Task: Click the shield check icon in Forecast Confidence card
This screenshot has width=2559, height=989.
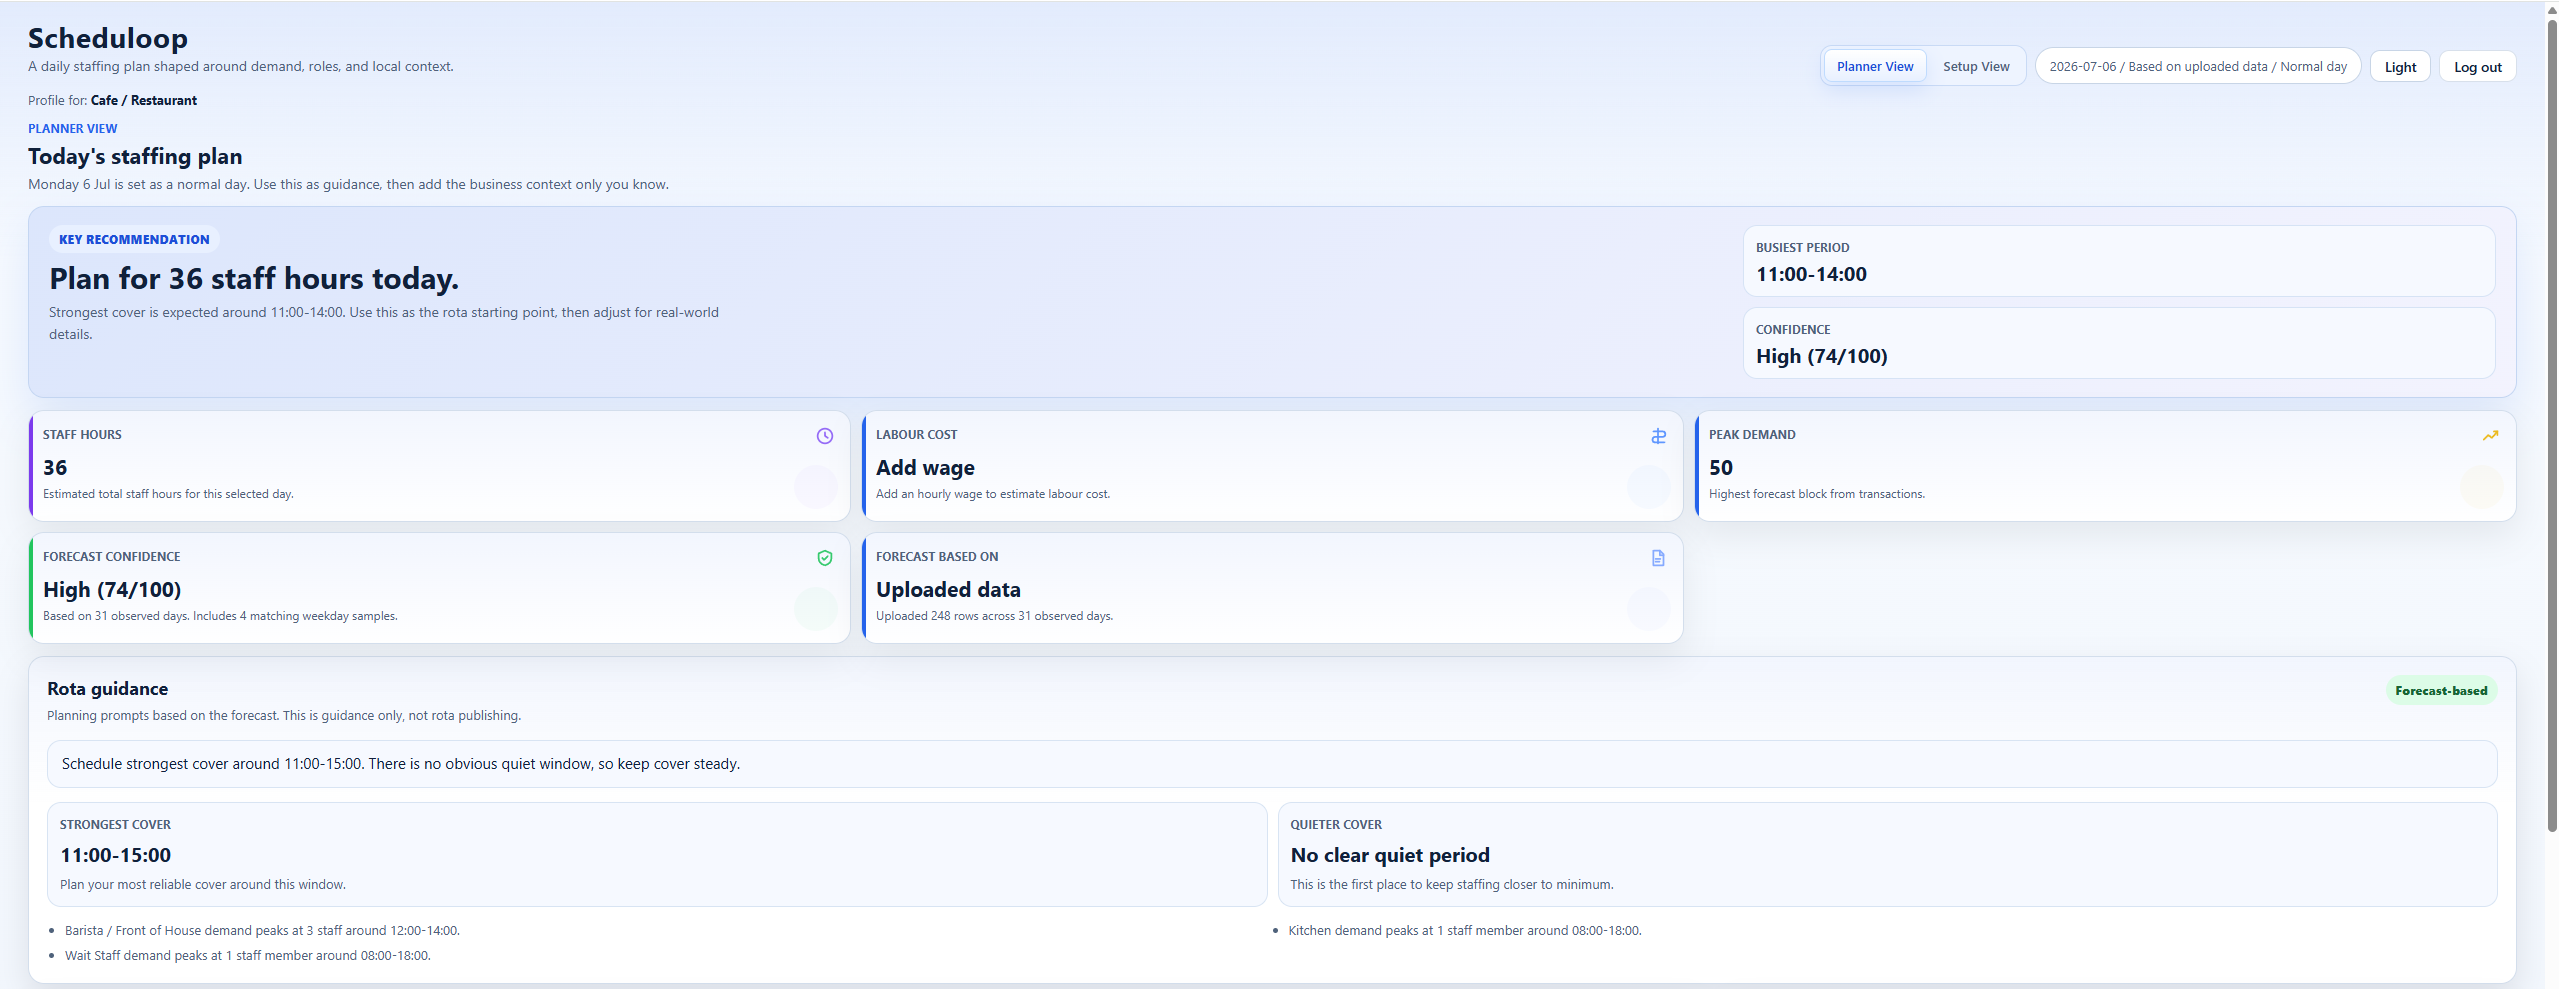Action: (824, 558)
